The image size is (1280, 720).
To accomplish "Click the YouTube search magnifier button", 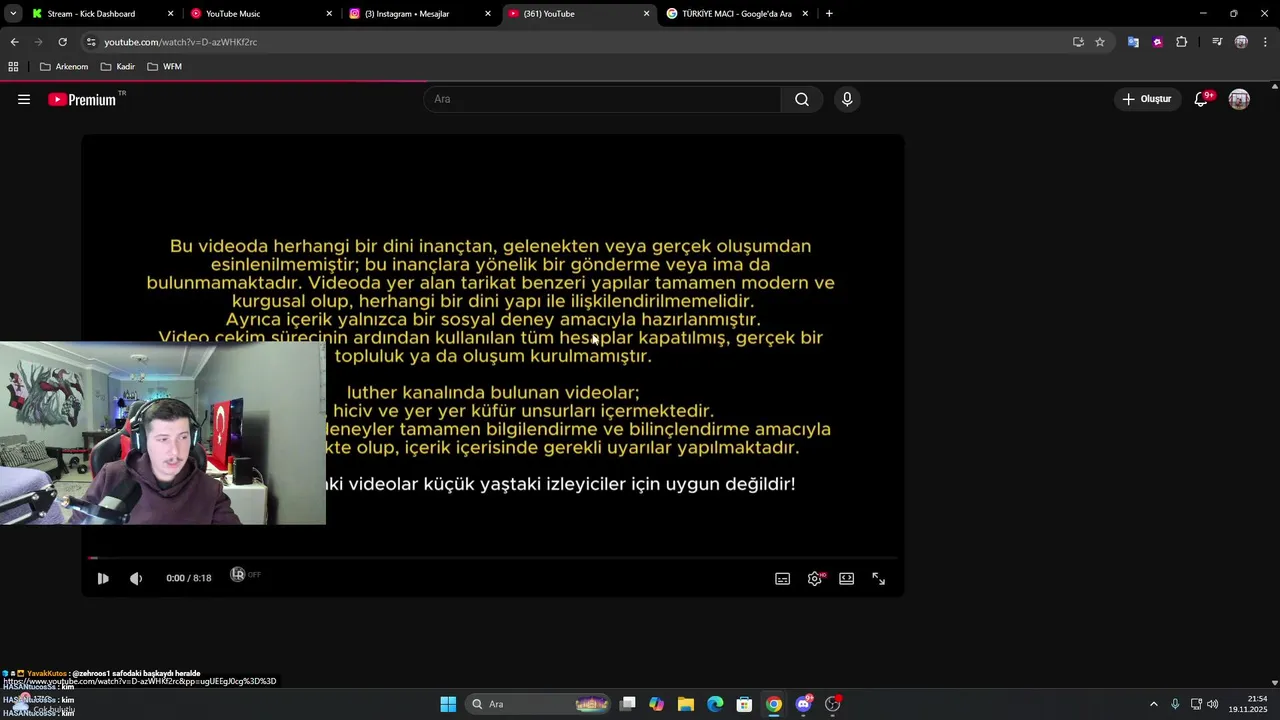I will 802,99.
